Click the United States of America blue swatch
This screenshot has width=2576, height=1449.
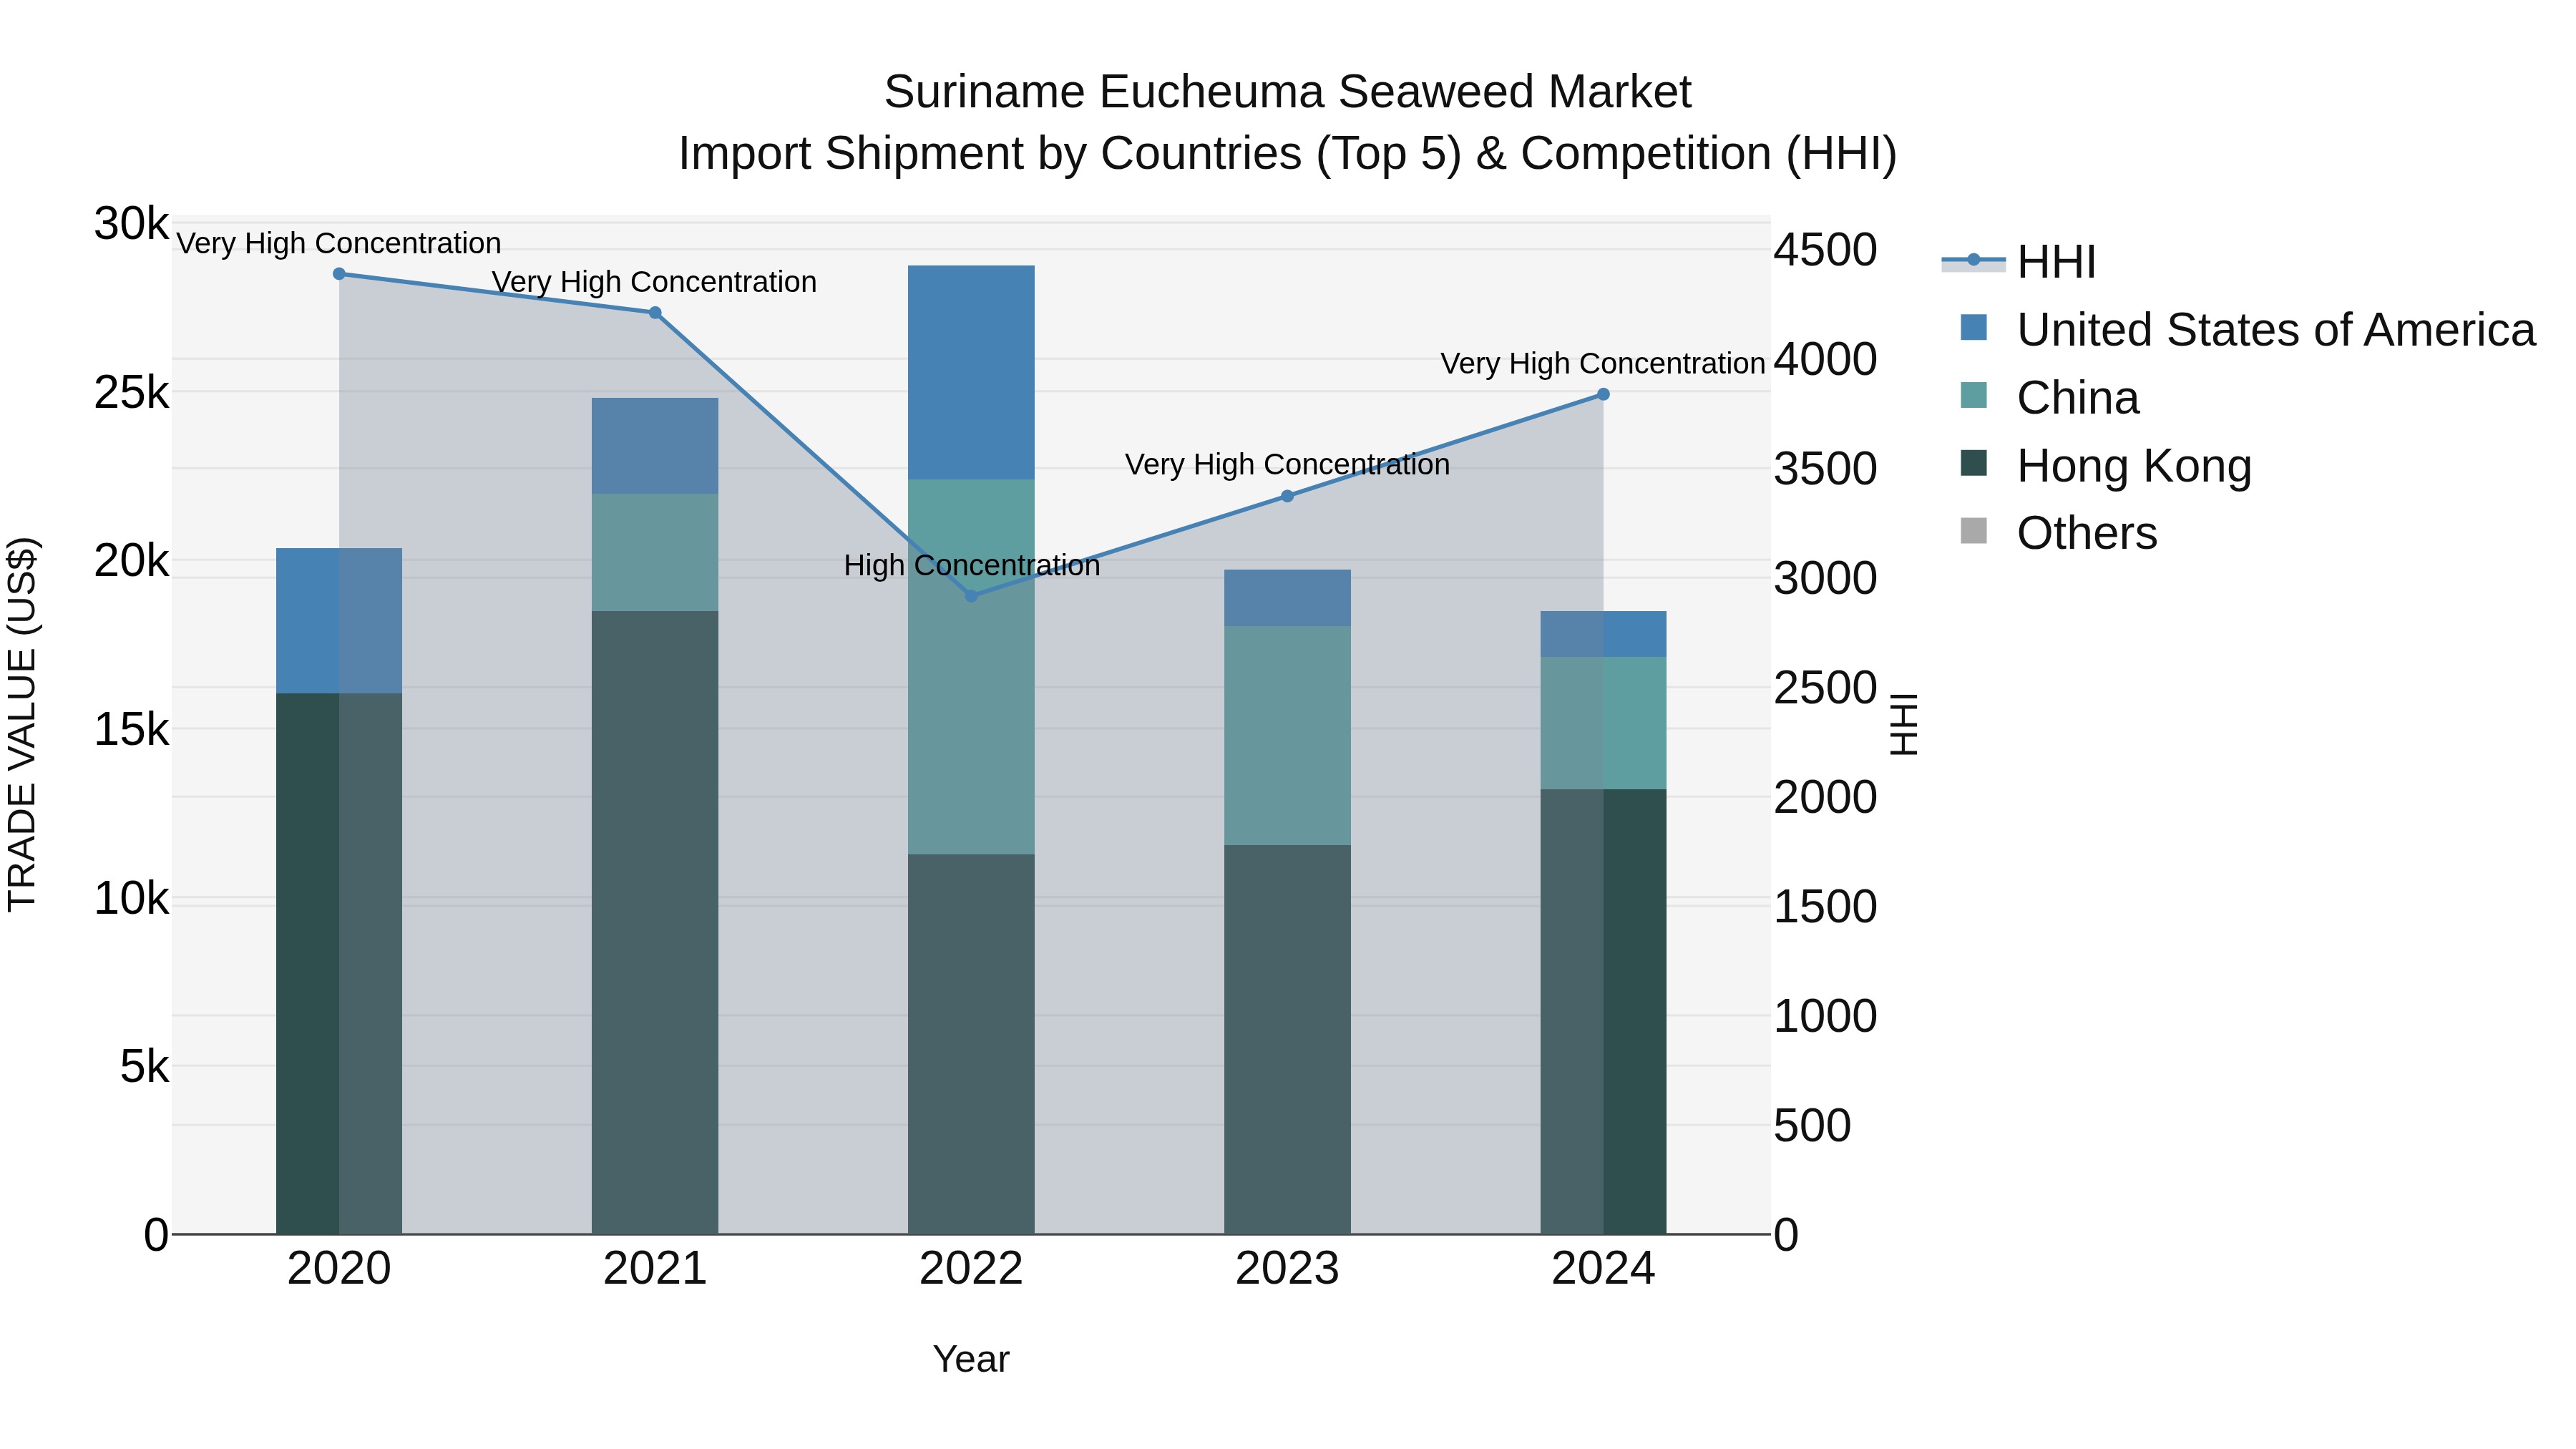click(1974, 327)
